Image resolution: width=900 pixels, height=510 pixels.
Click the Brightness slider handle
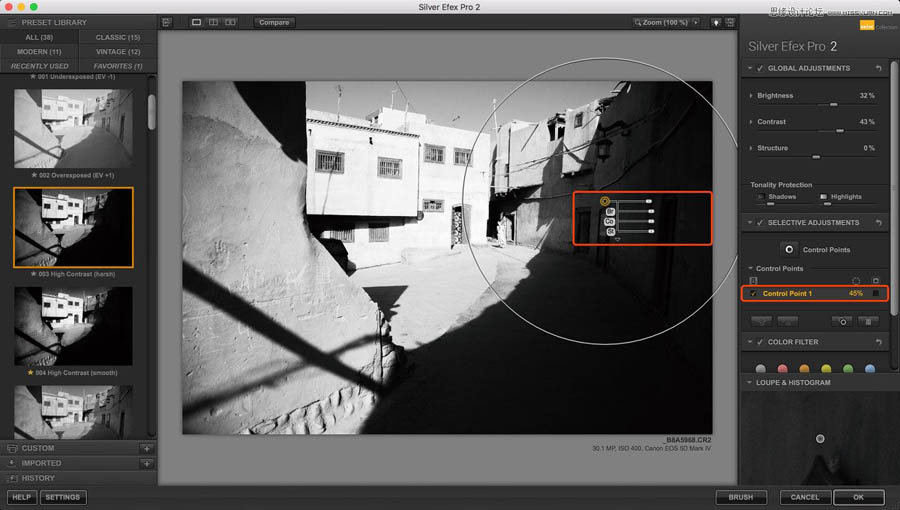coord(833,104)
